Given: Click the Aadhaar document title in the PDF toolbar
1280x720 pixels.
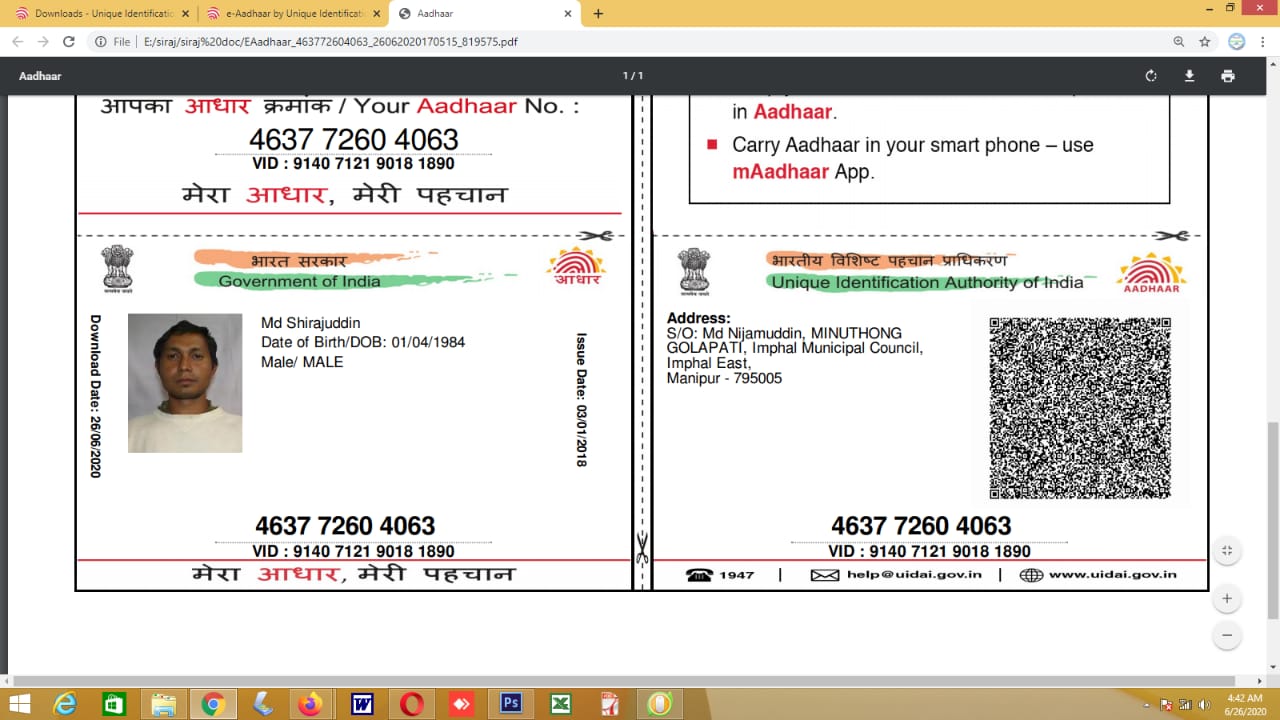Looking at the screenshot, I should click(x=40, y=76).
